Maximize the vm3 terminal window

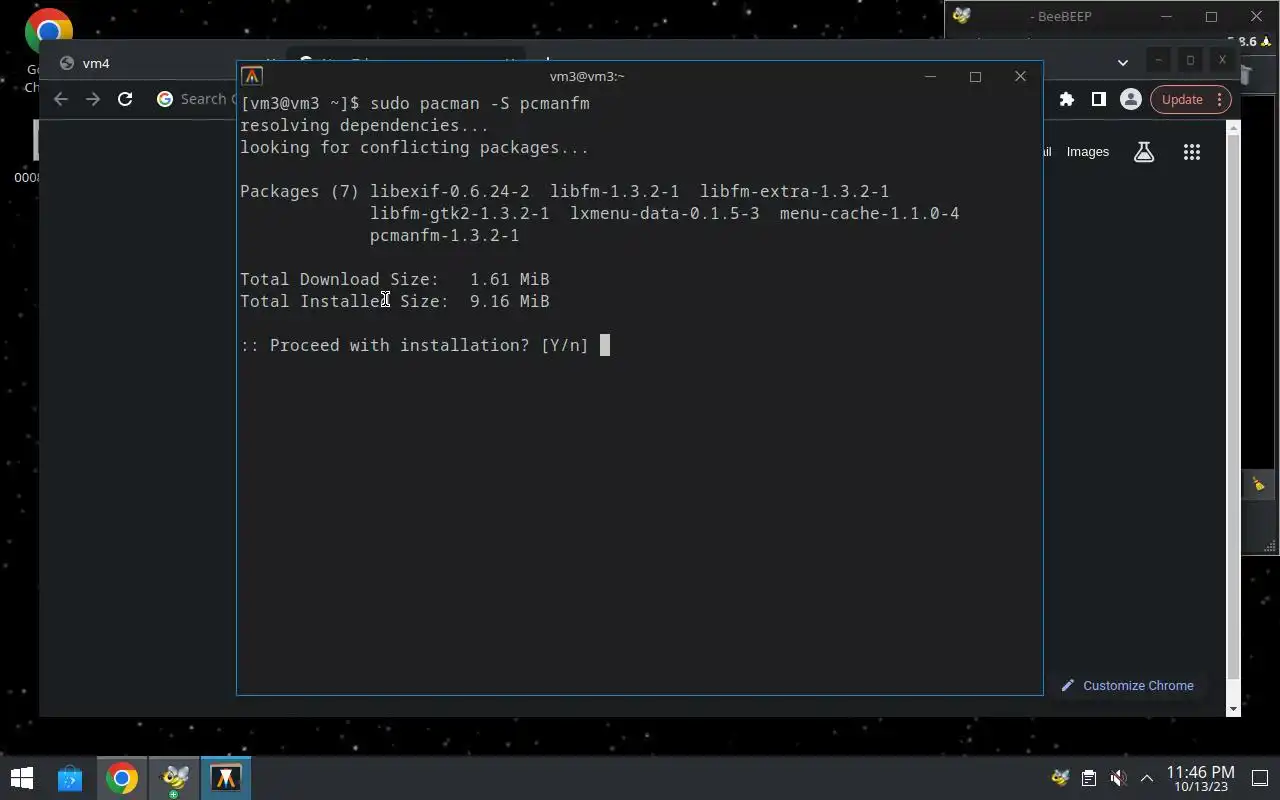click(975, 76)
